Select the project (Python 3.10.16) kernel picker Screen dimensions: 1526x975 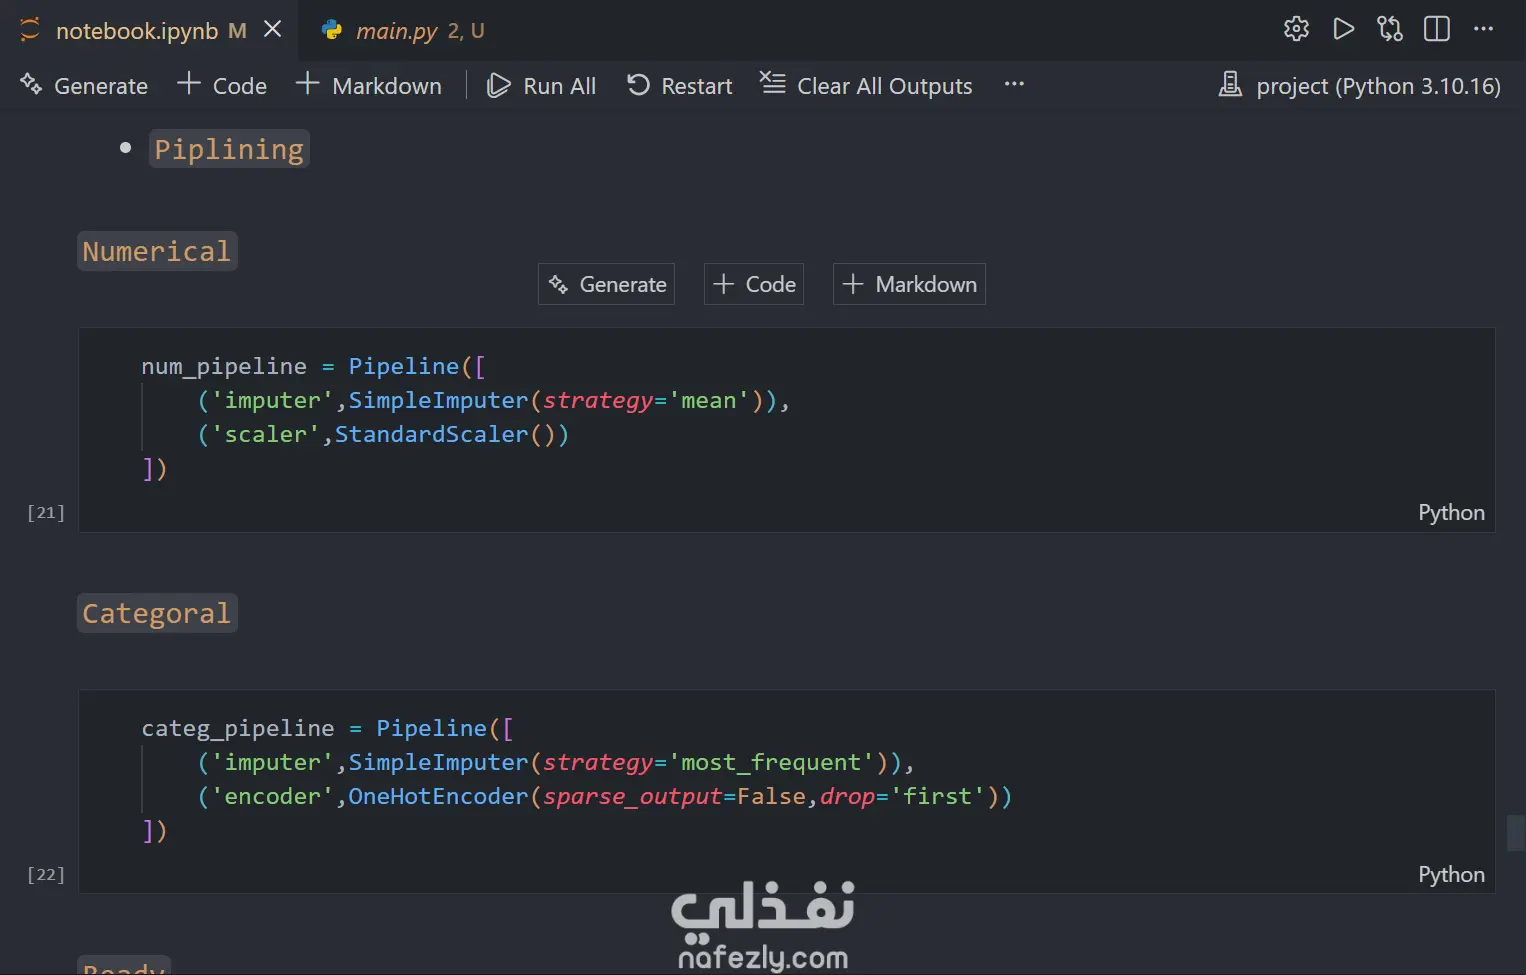pyautogui.click(x=1360, y=86)
